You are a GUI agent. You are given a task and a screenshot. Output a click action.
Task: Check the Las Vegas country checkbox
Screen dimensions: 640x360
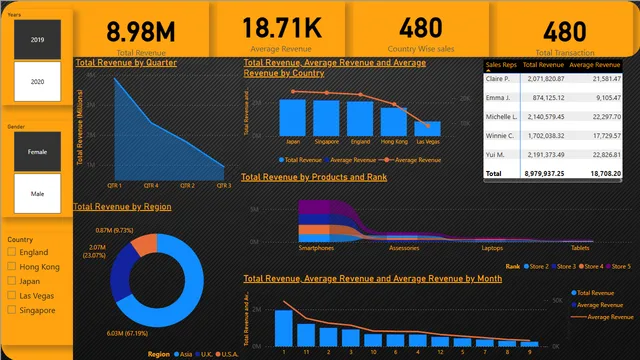pos(12,295)
